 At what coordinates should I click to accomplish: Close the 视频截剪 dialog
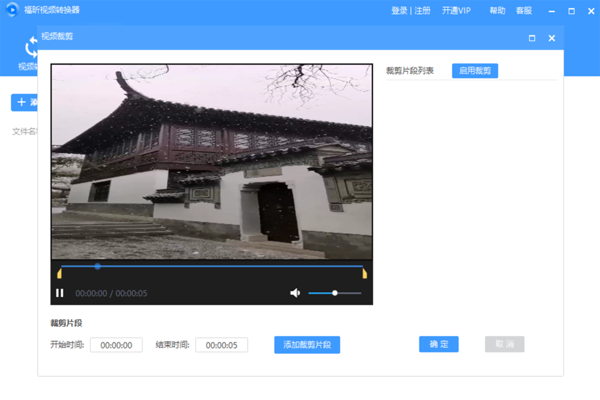coord(551,38)
